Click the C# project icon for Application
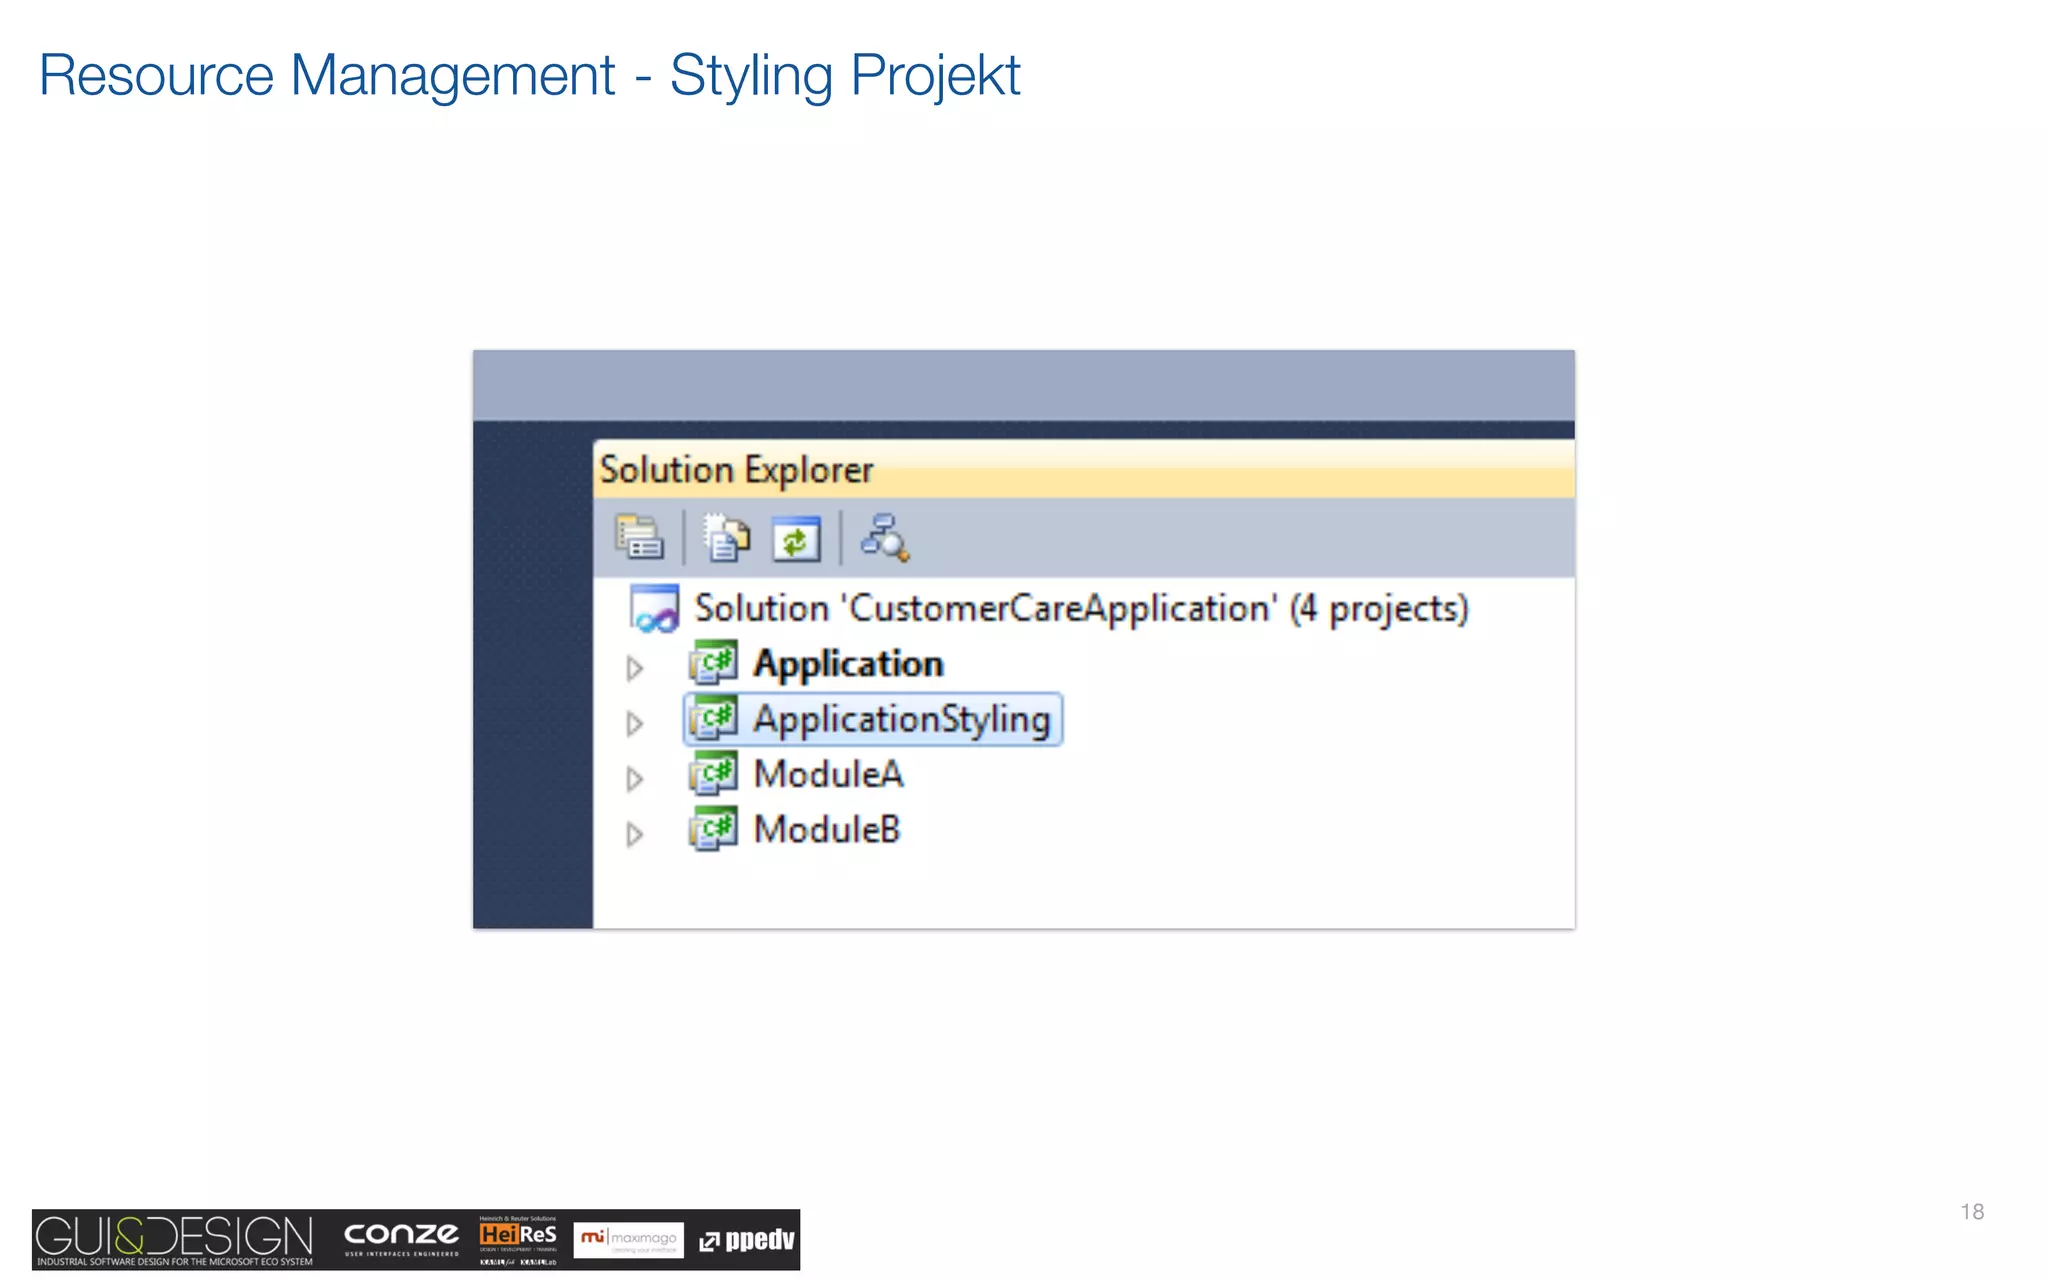 click(713, 664)
